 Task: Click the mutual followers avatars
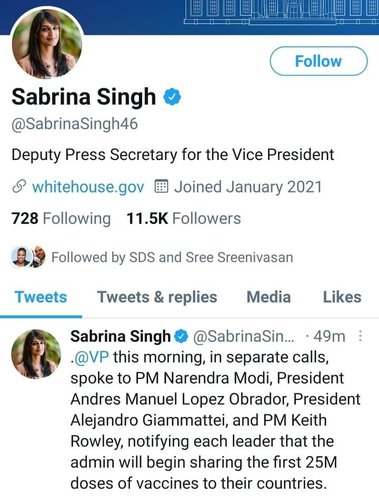coord(28,257)
